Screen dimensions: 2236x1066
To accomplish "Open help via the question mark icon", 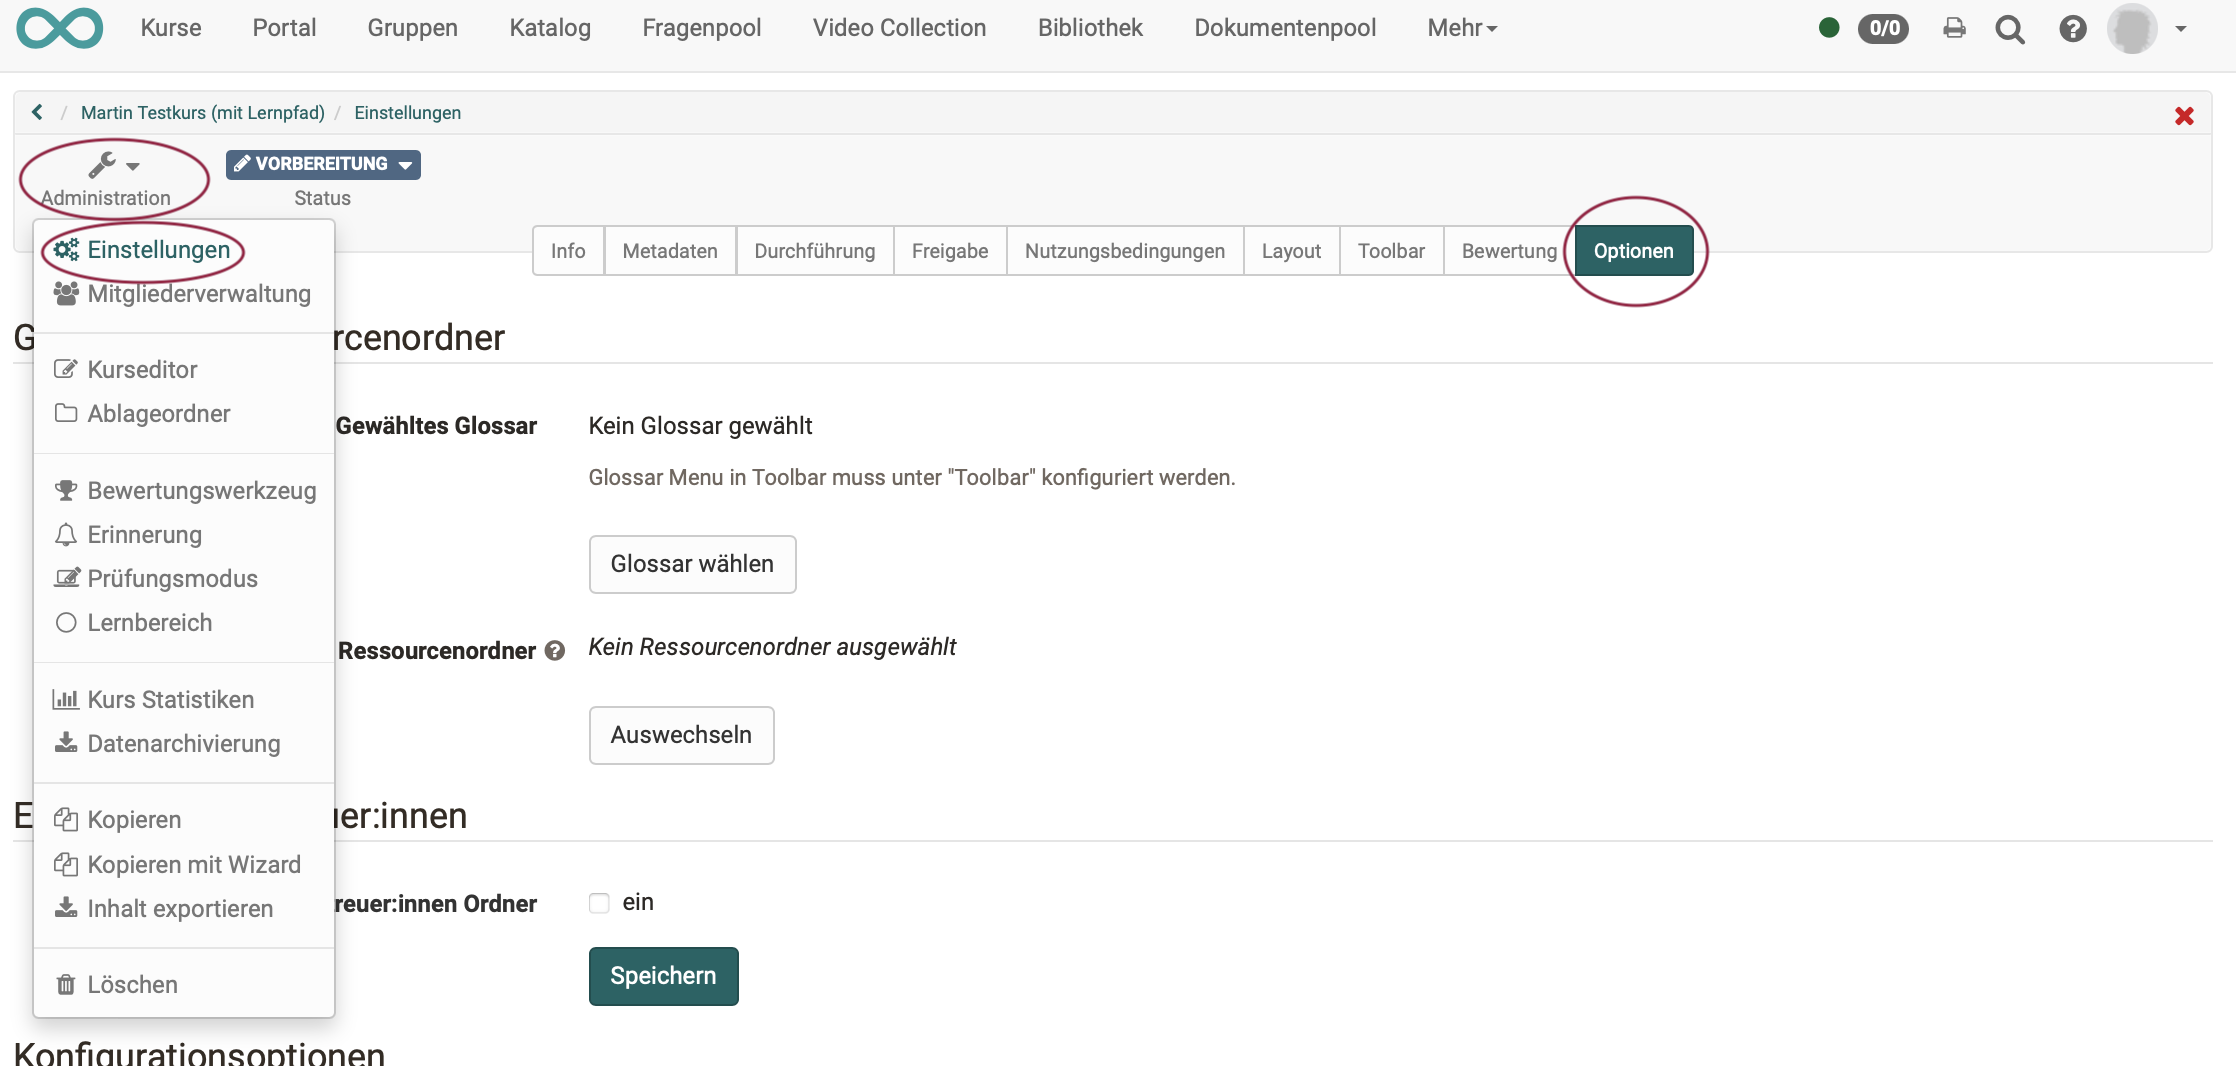I will (2072, 28).
